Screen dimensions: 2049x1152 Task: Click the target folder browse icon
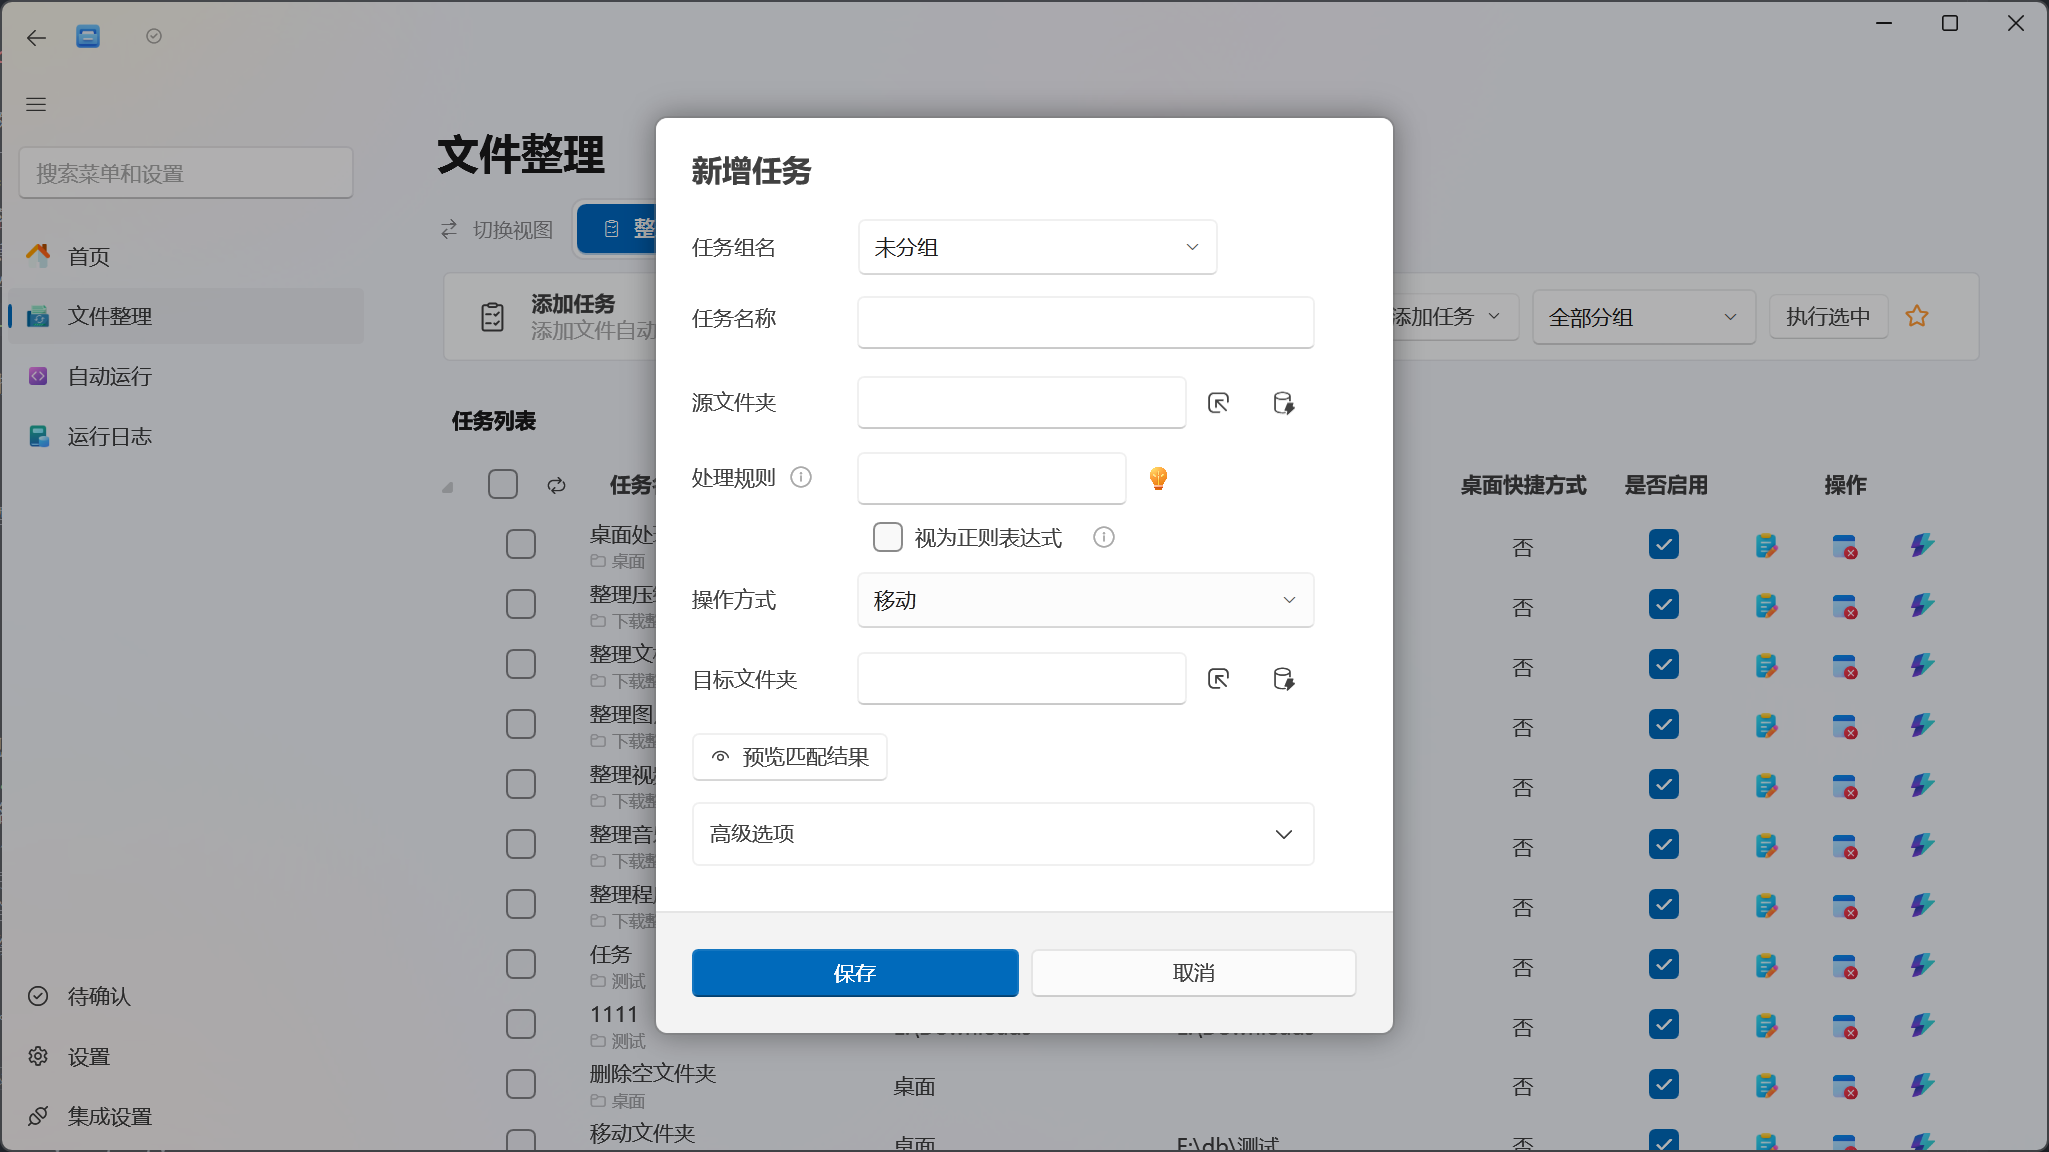[1218, 679]
